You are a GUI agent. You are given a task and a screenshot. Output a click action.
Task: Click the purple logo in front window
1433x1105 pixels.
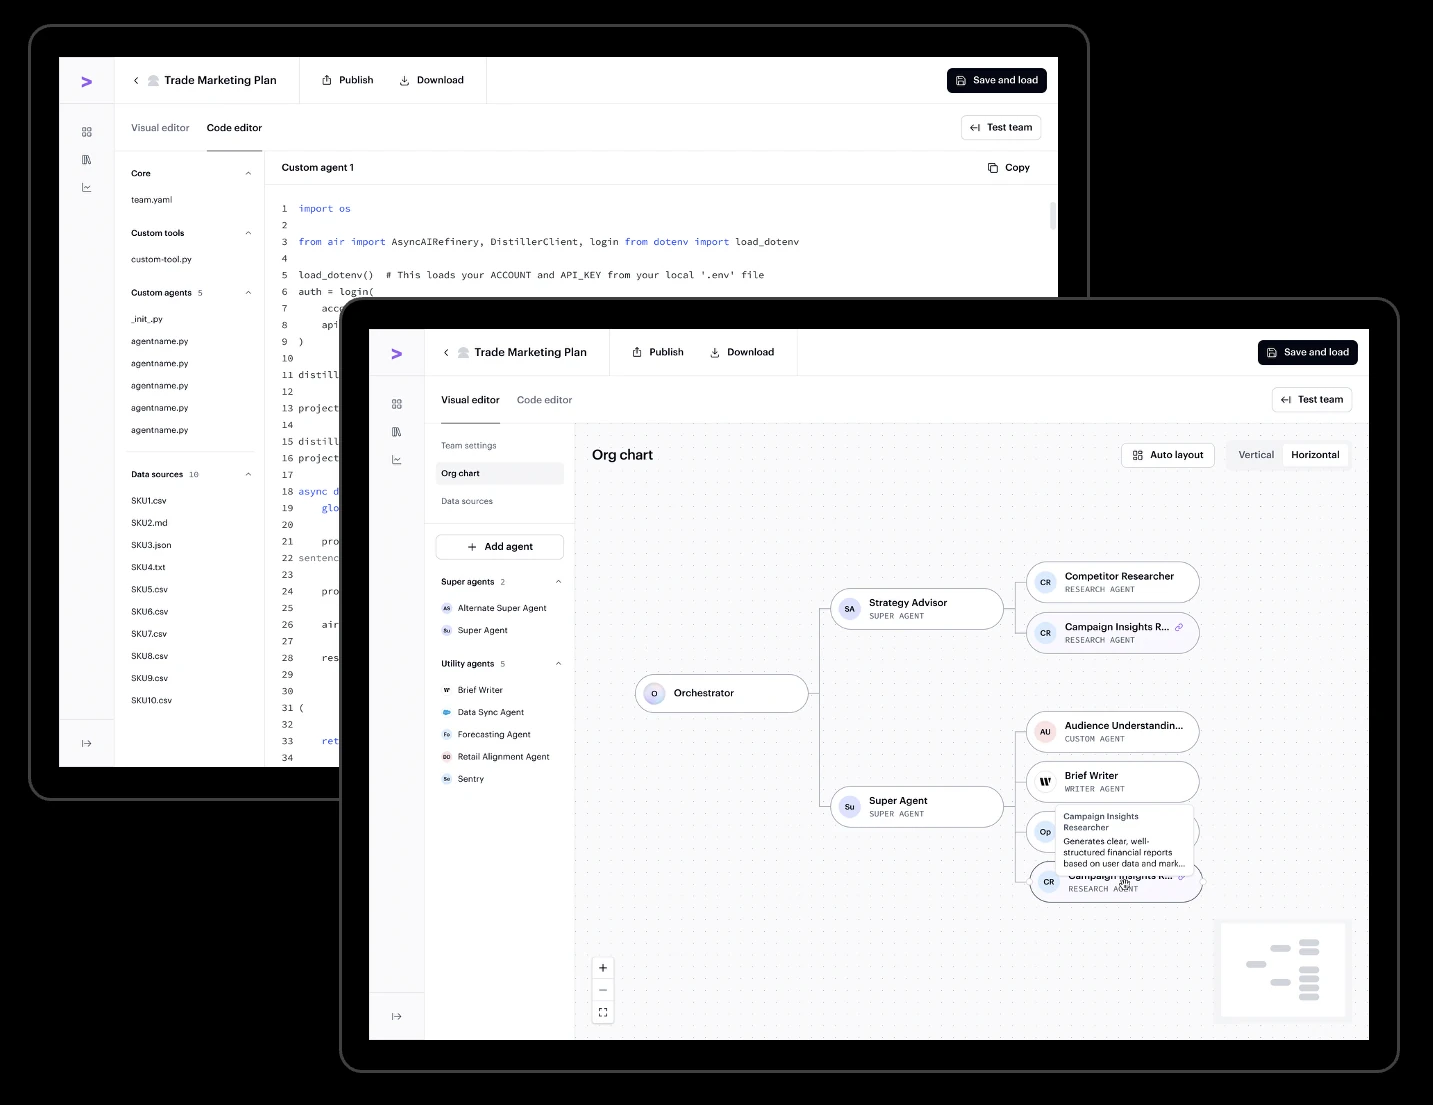(x=397, y=353)
